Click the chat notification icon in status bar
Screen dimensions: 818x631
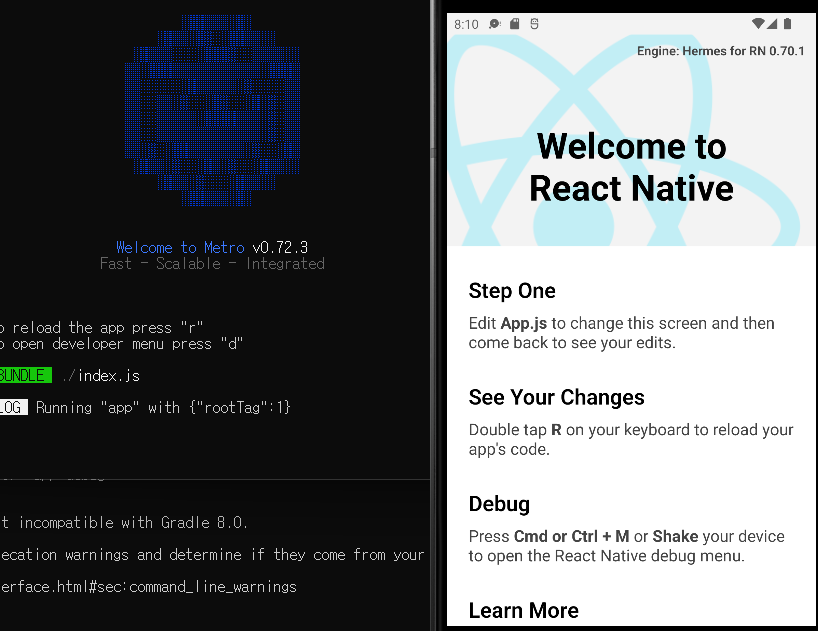[495, 24]
